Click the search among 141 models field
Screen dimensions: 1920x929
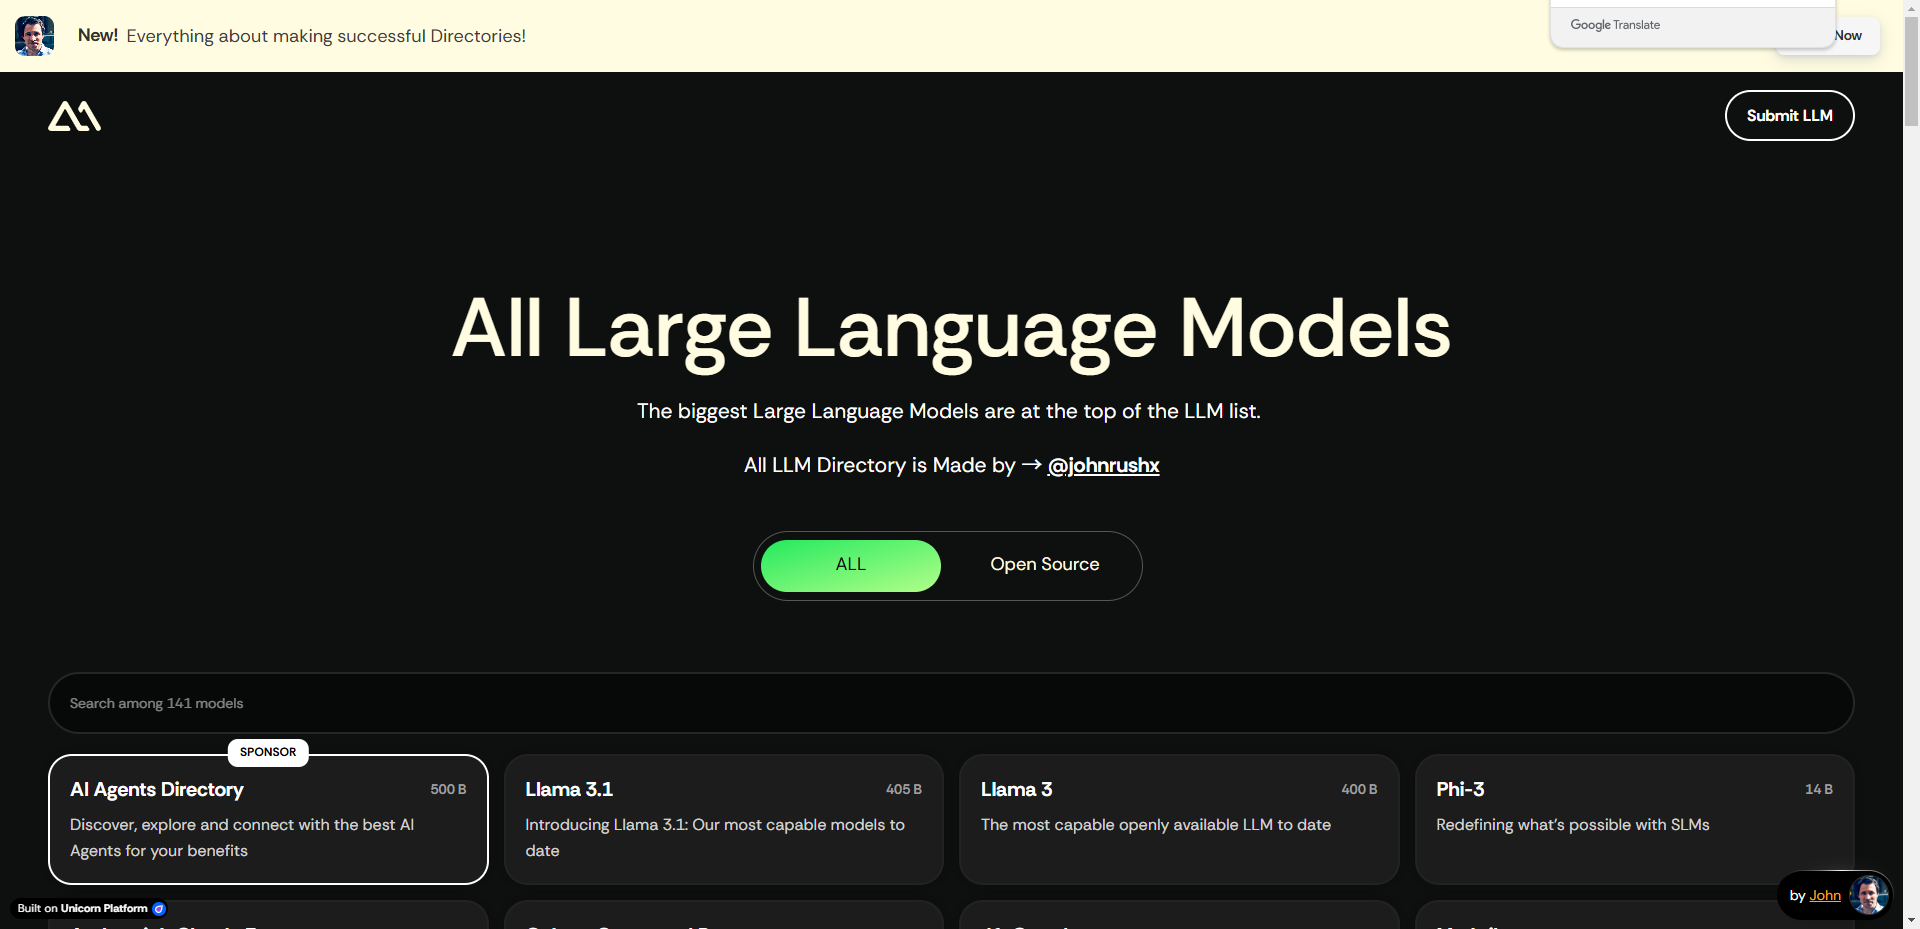pyautogui.click(x=950, y=703)
